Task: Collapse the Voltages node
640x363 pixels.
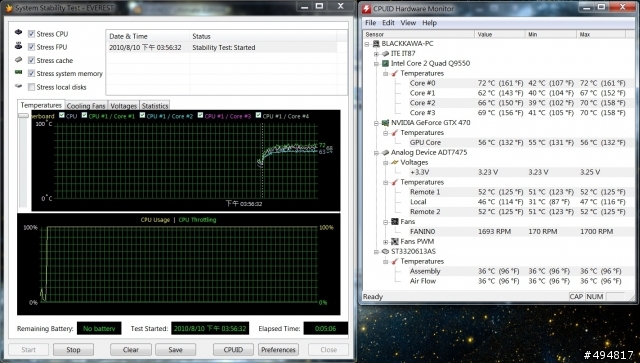Action: 386,163
